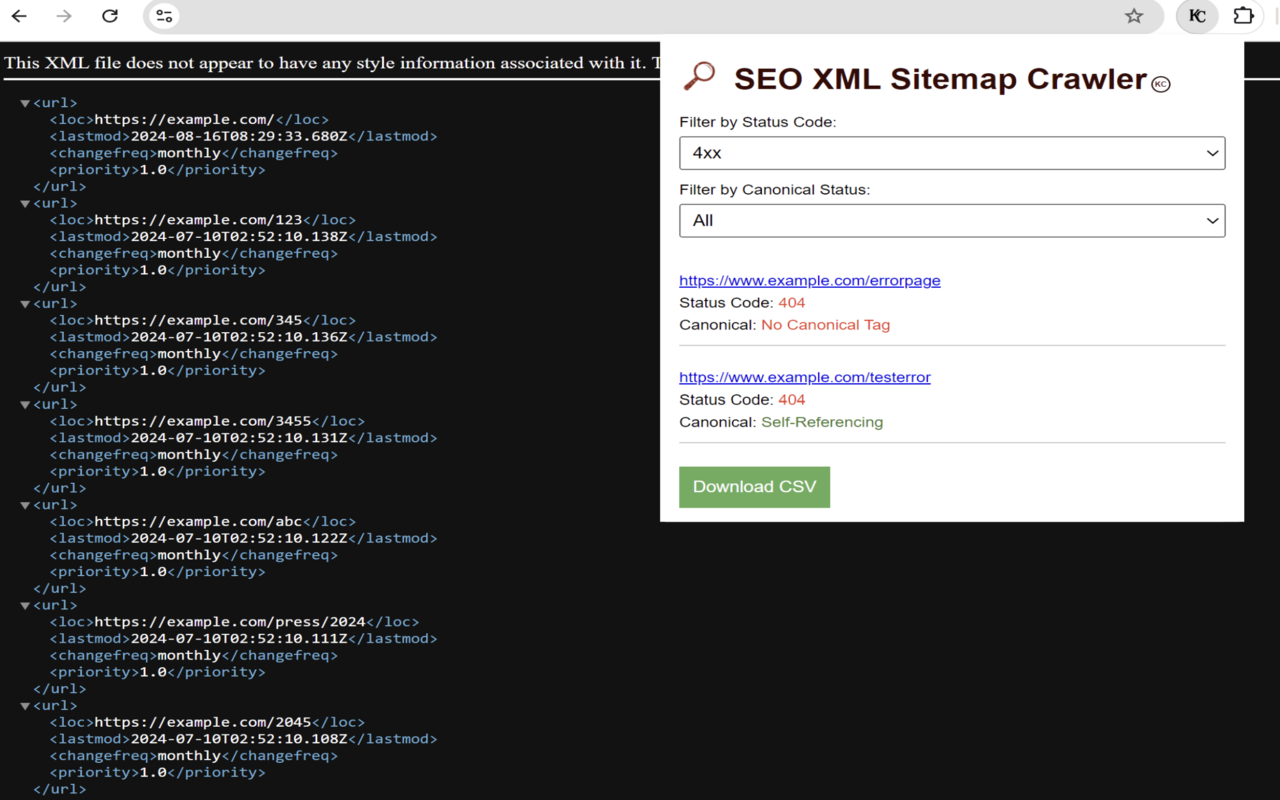Click the KC logo beside the Crawler title
1280x800 pixels.
1159,84
